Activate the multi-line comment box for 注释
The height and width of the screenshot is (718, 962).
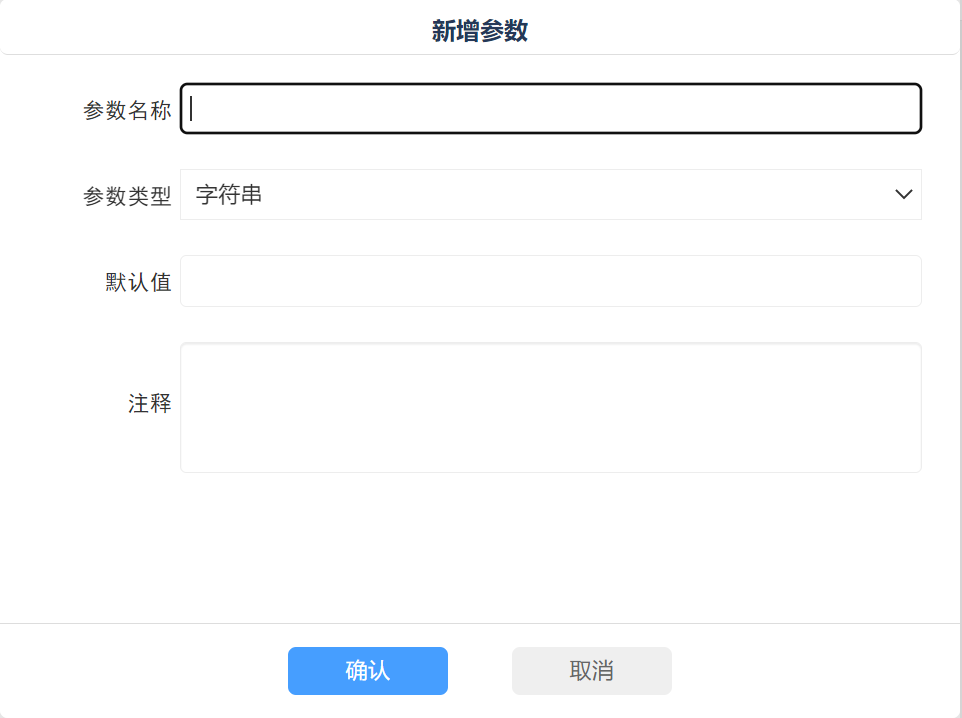click(550, 407)
